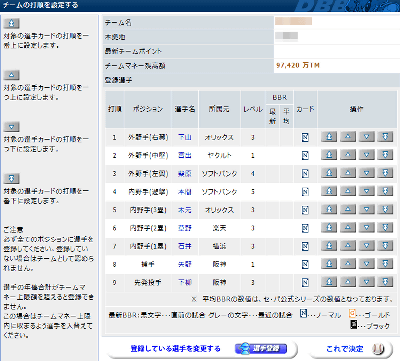
Task: Click the ブラック card legend icon
Action: tap(354, 324)
